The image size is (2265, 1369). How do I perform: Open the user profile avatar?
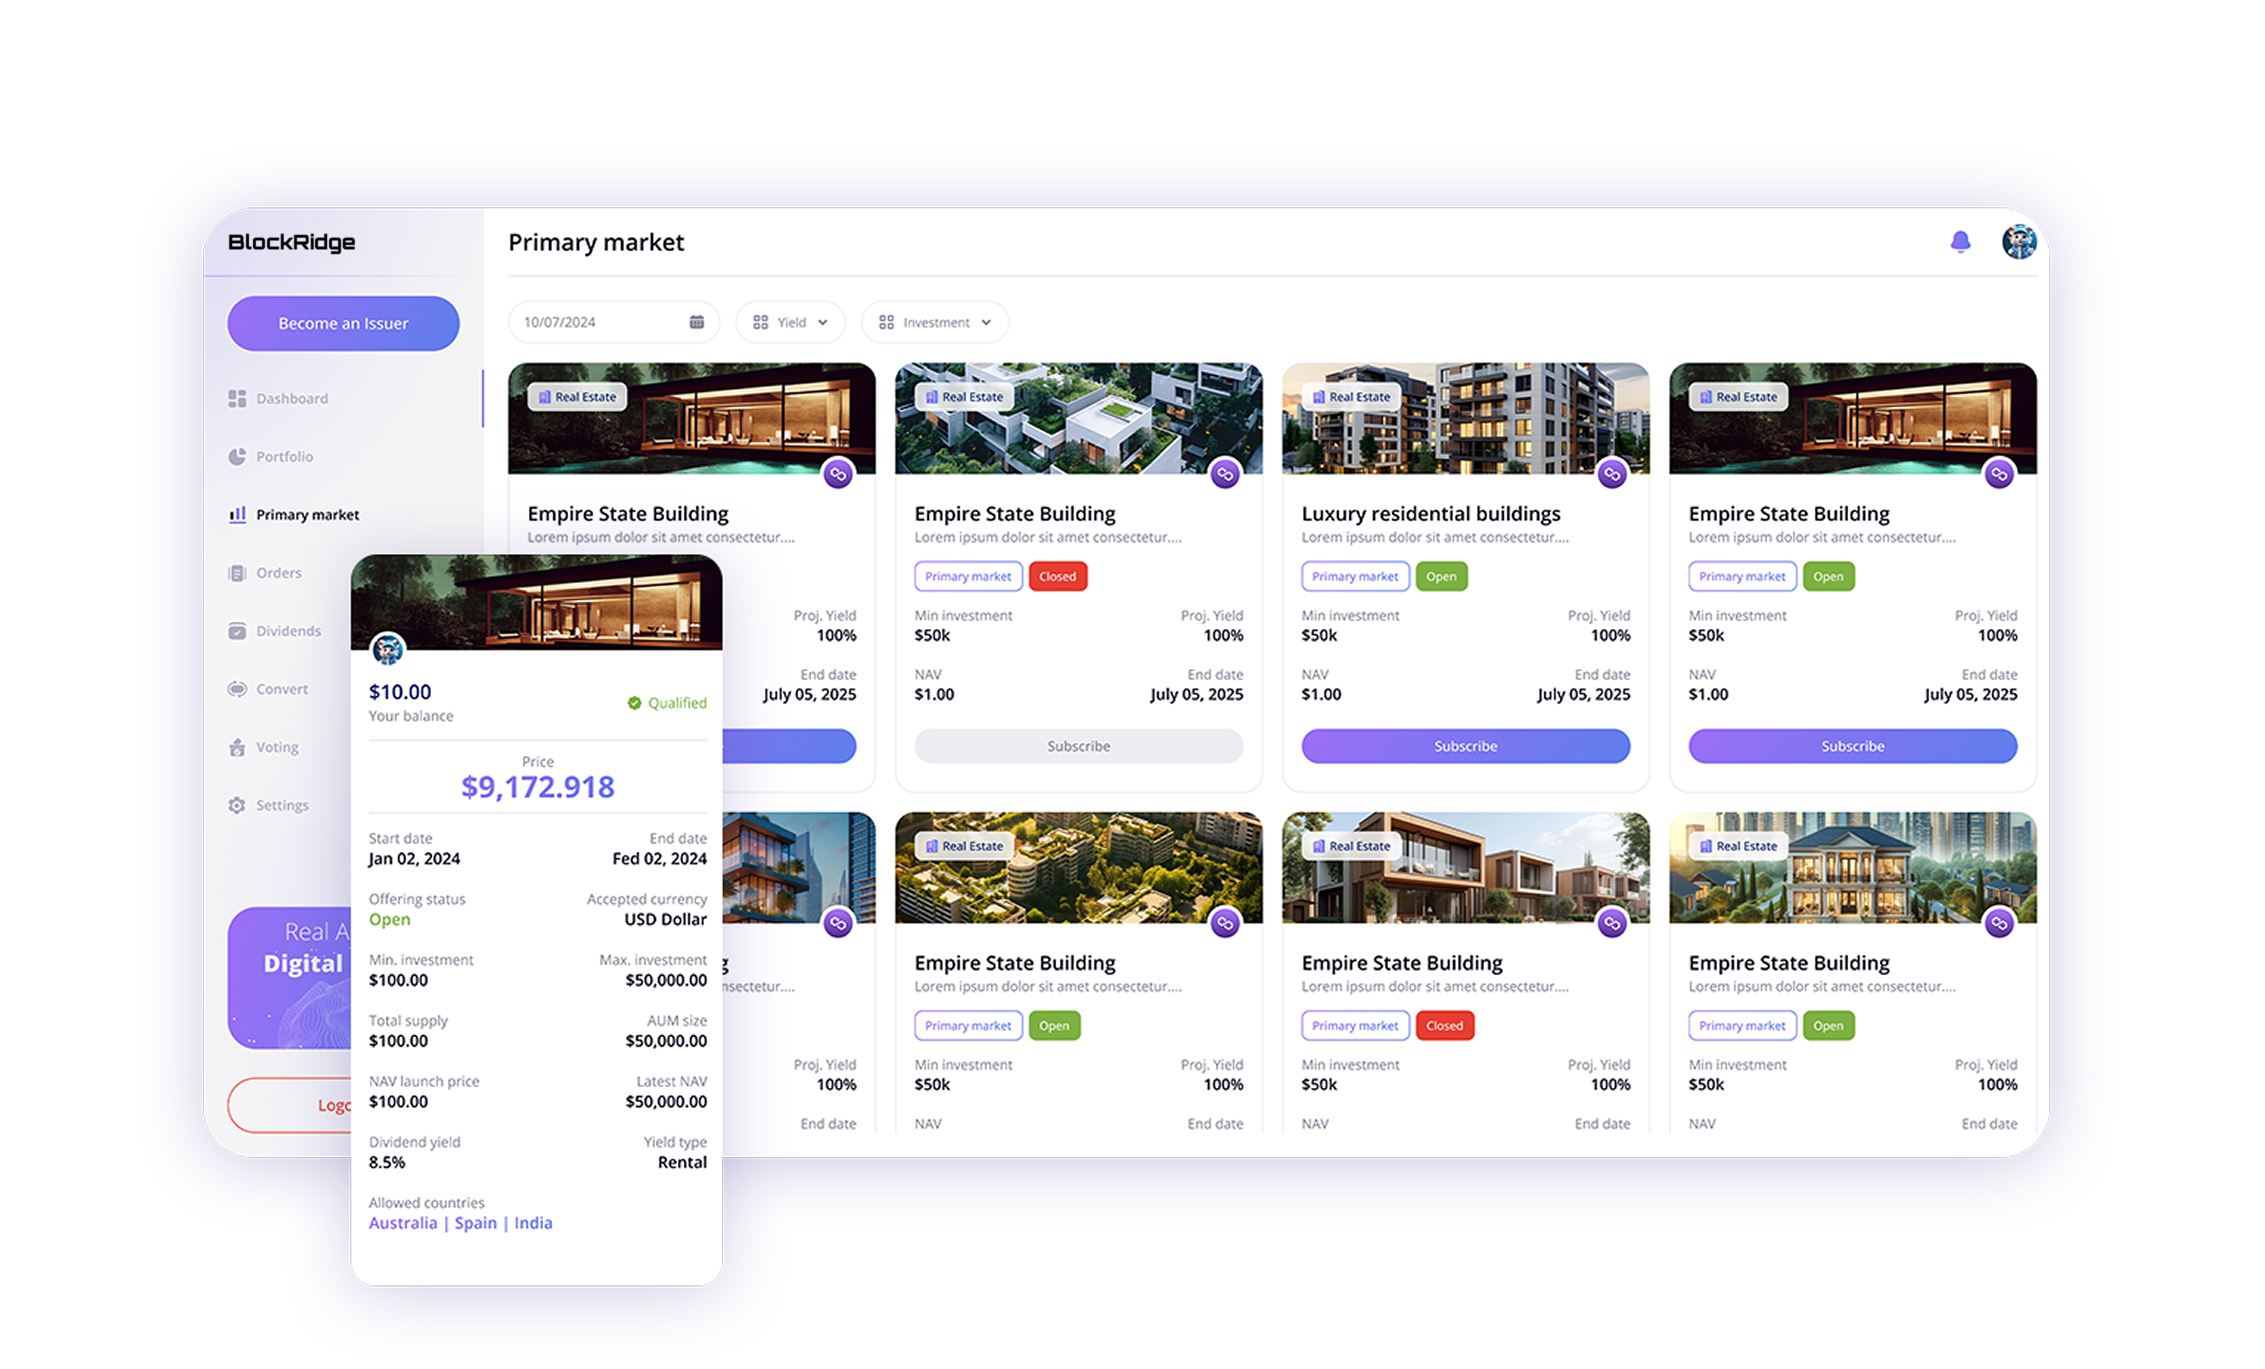click(x=2019, y=241)
